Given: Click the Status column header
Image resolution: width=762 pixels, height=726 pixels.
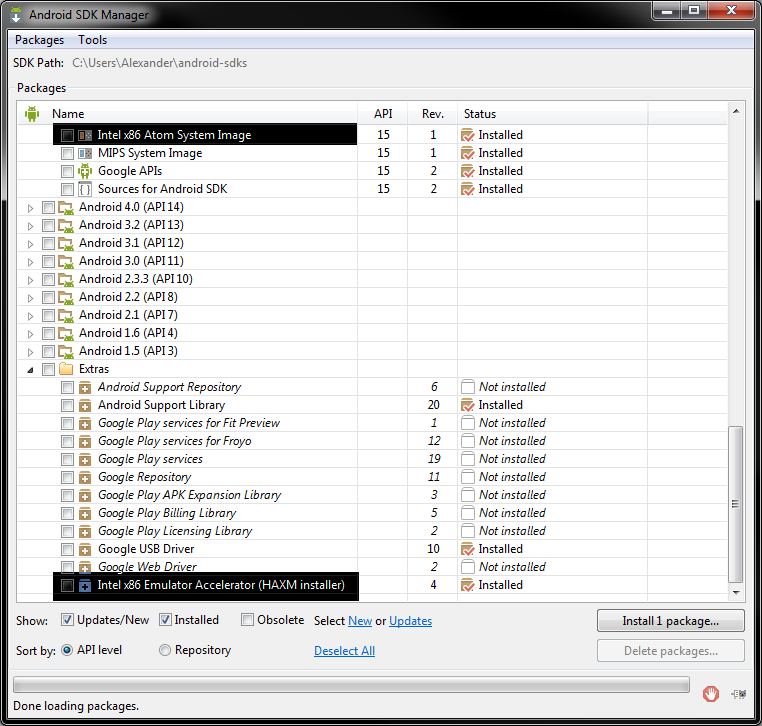Looking at the screenshot, I should tap(553, 114).
